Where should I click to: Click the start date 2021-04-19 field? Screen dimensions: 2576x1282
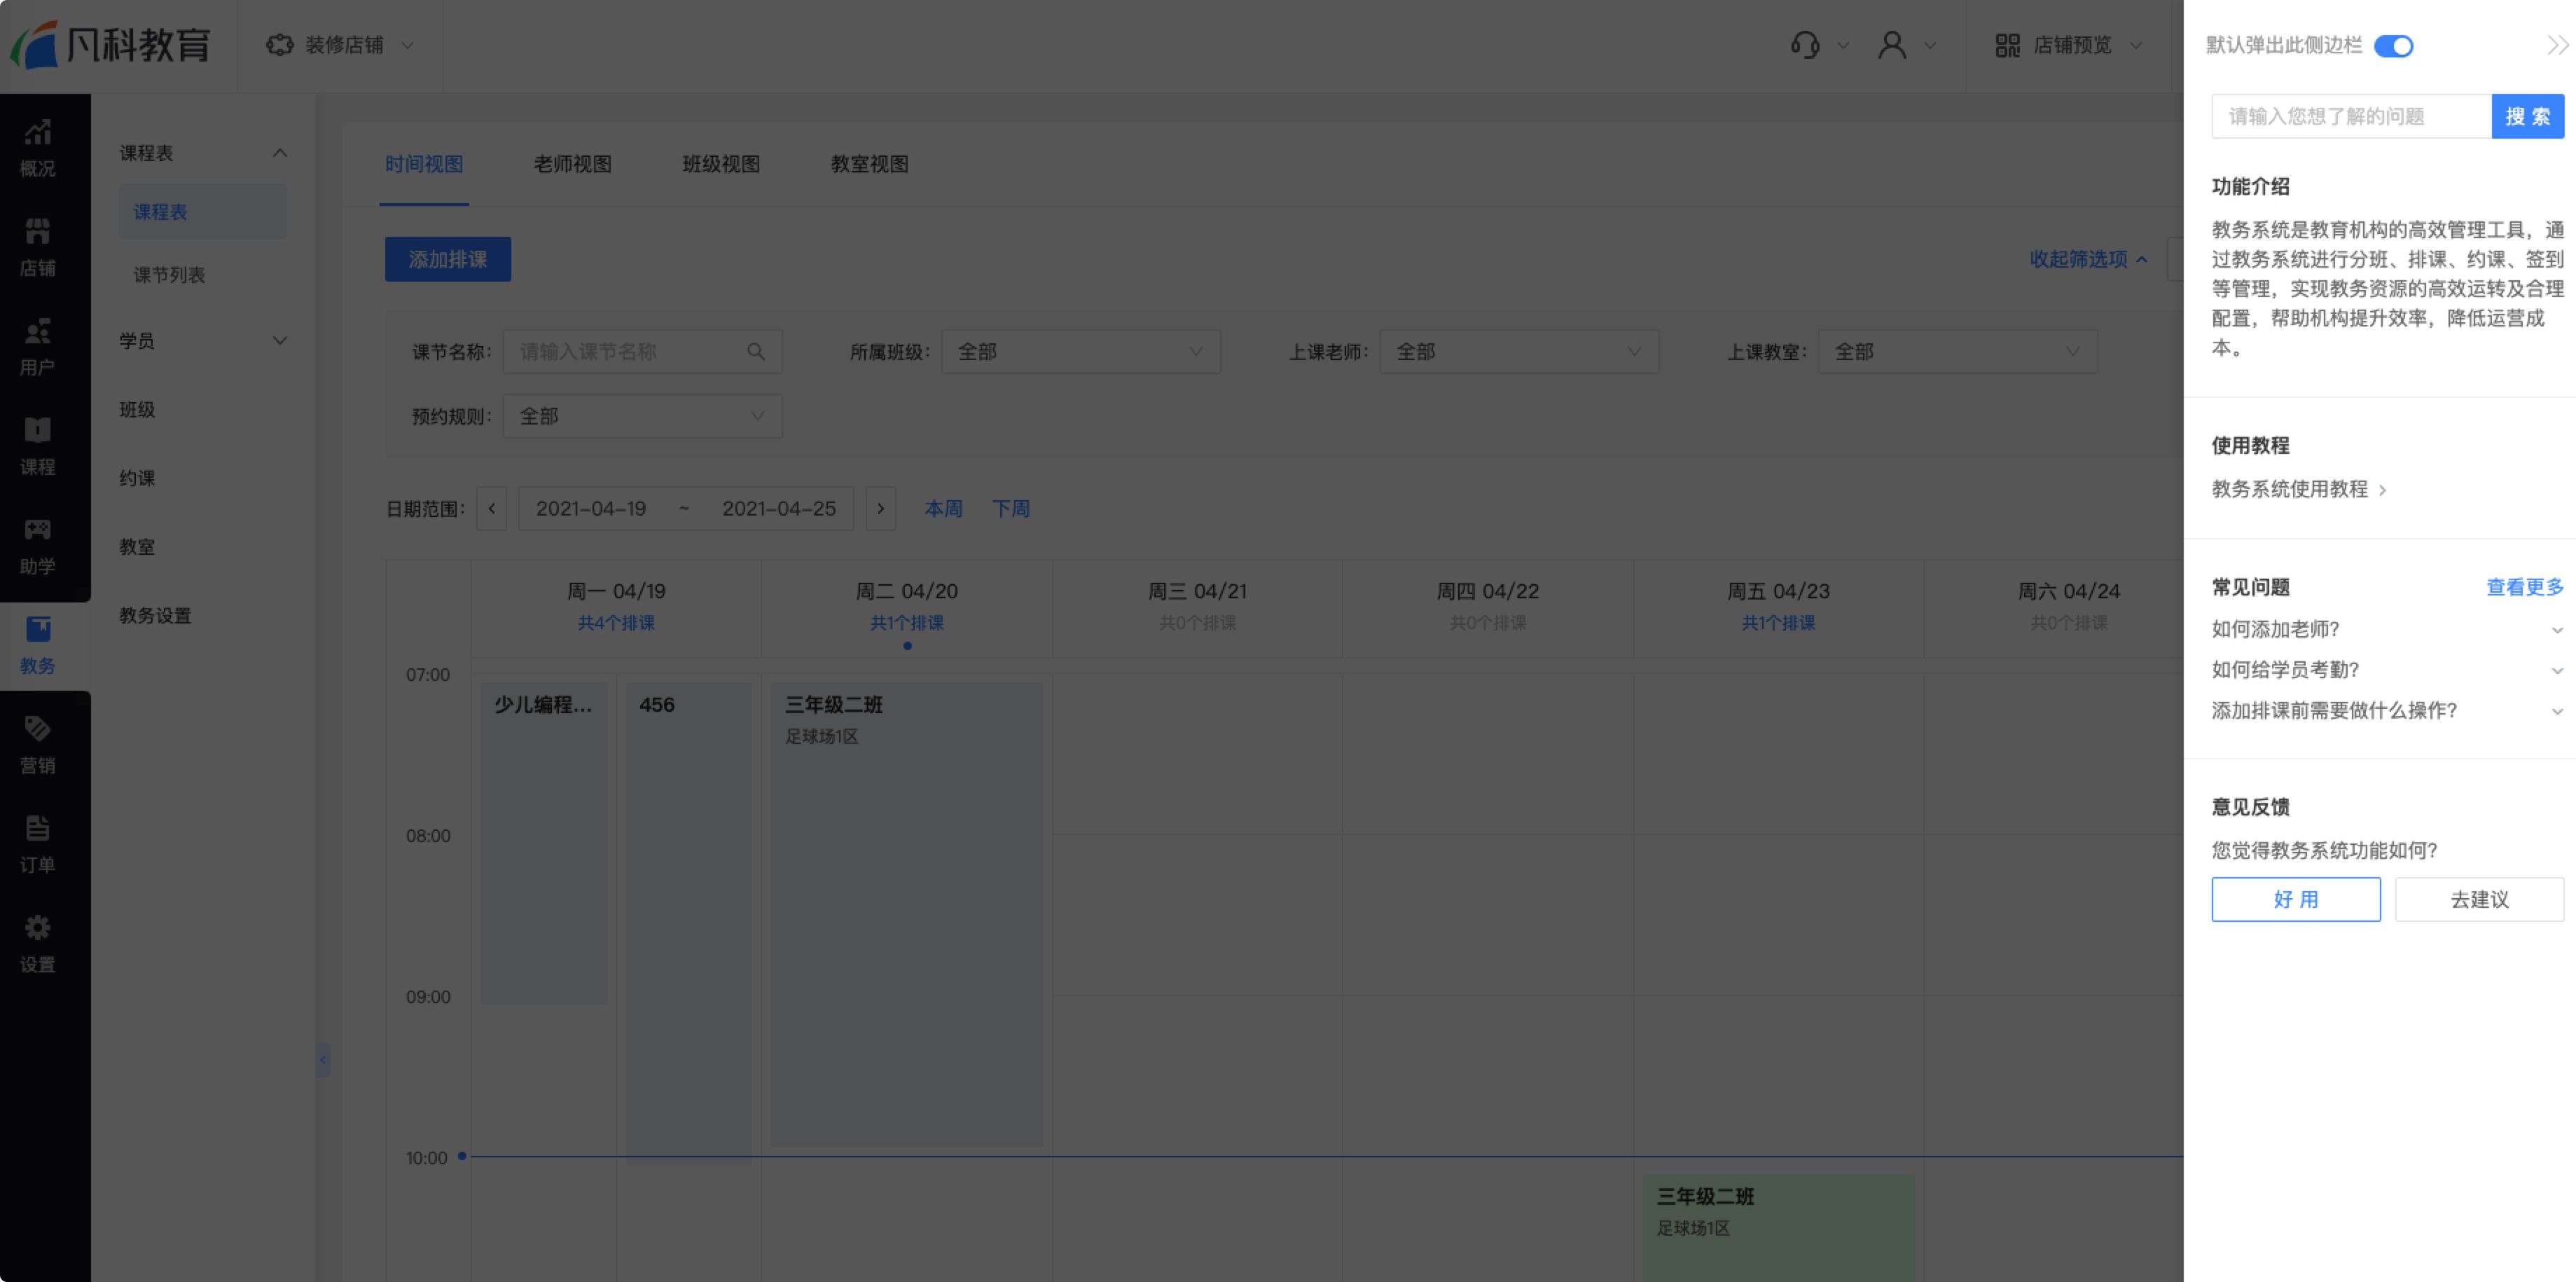[x=591, y=508]
